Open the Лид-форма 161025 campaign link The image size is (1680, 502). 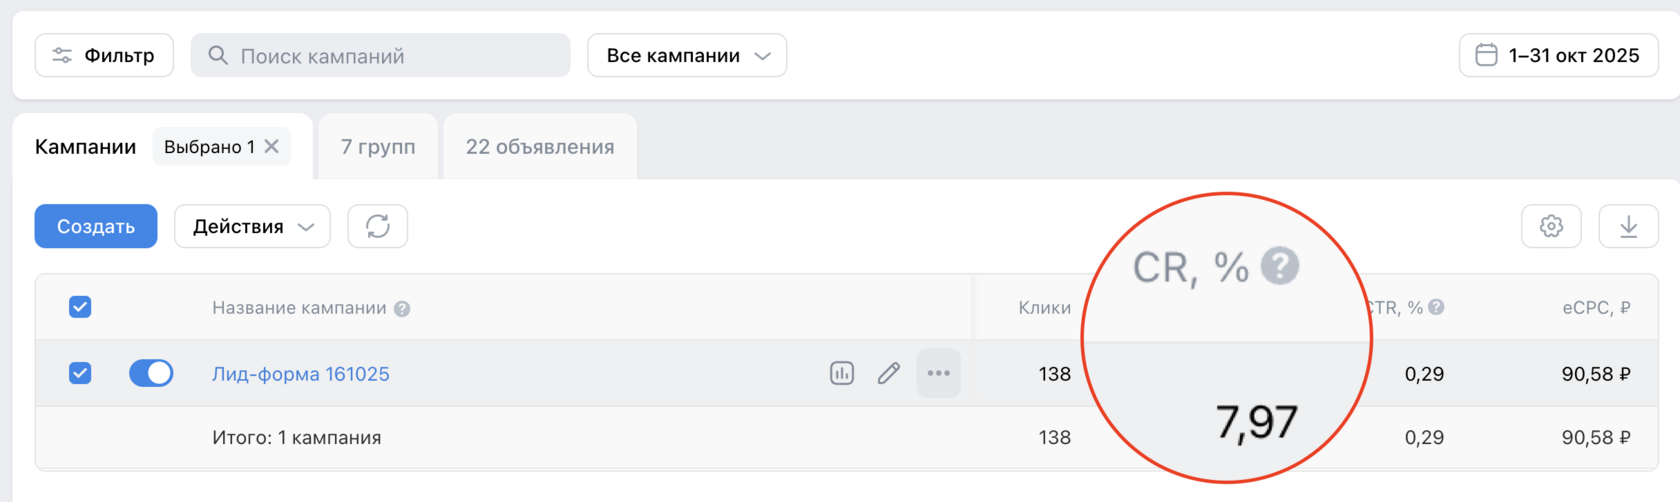(301, 374)
